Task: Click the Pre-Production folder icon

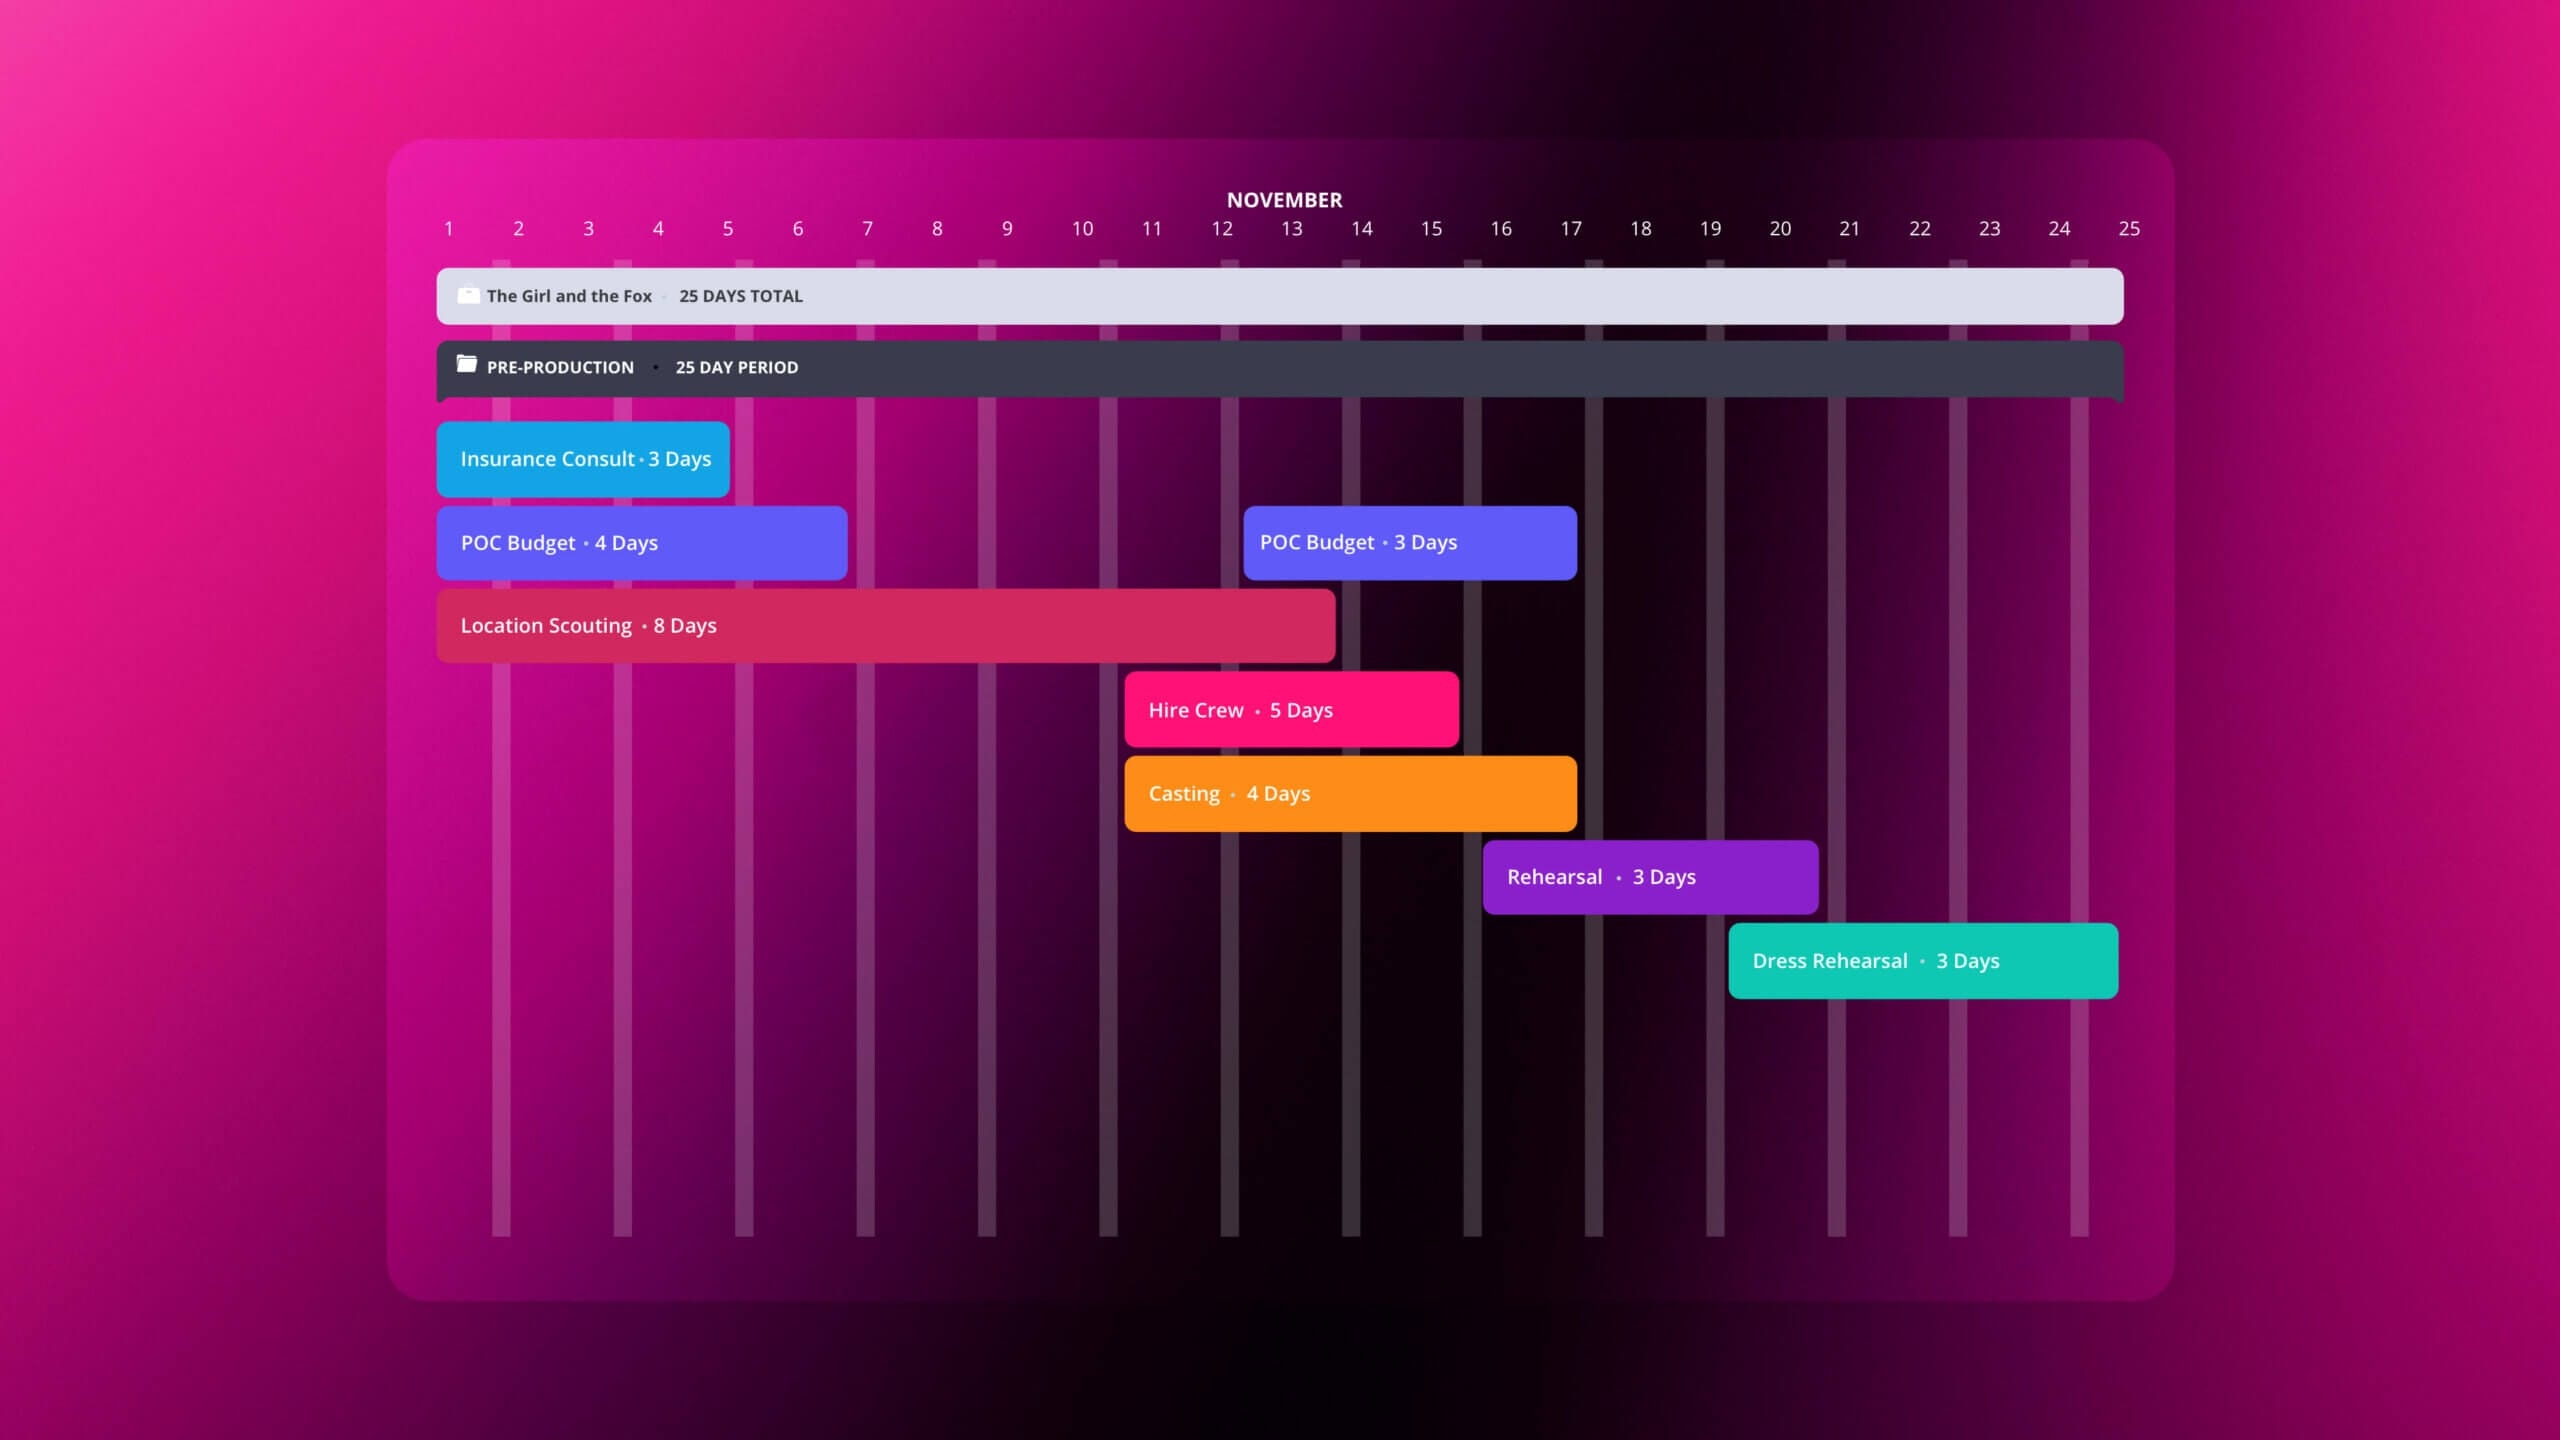Action: [466, 364]
